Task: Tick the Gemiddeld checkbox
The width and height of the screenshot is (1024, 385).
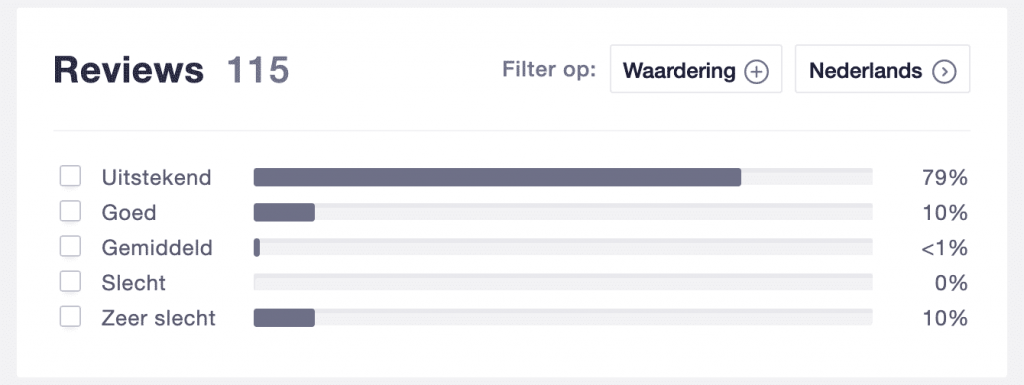Action: [x=71, y=247]
